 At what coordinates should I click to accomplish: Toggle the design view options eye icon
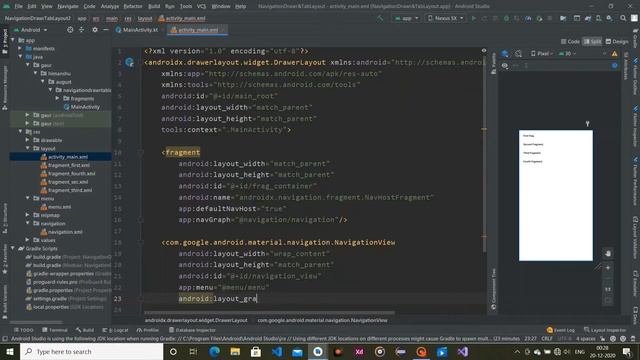coord(505,65)
